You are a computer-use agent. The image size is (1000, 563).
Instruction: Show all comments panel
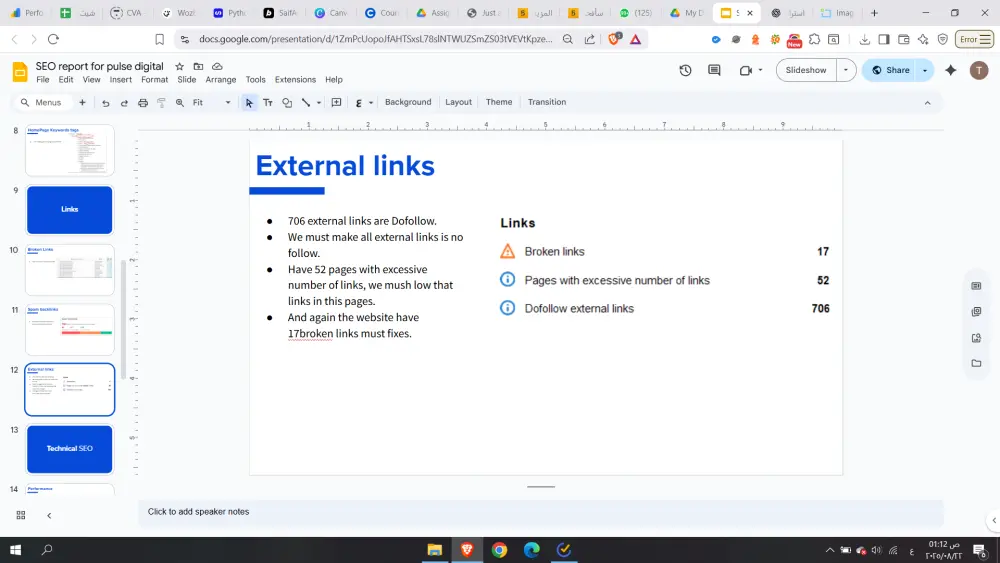pos(714,70)
